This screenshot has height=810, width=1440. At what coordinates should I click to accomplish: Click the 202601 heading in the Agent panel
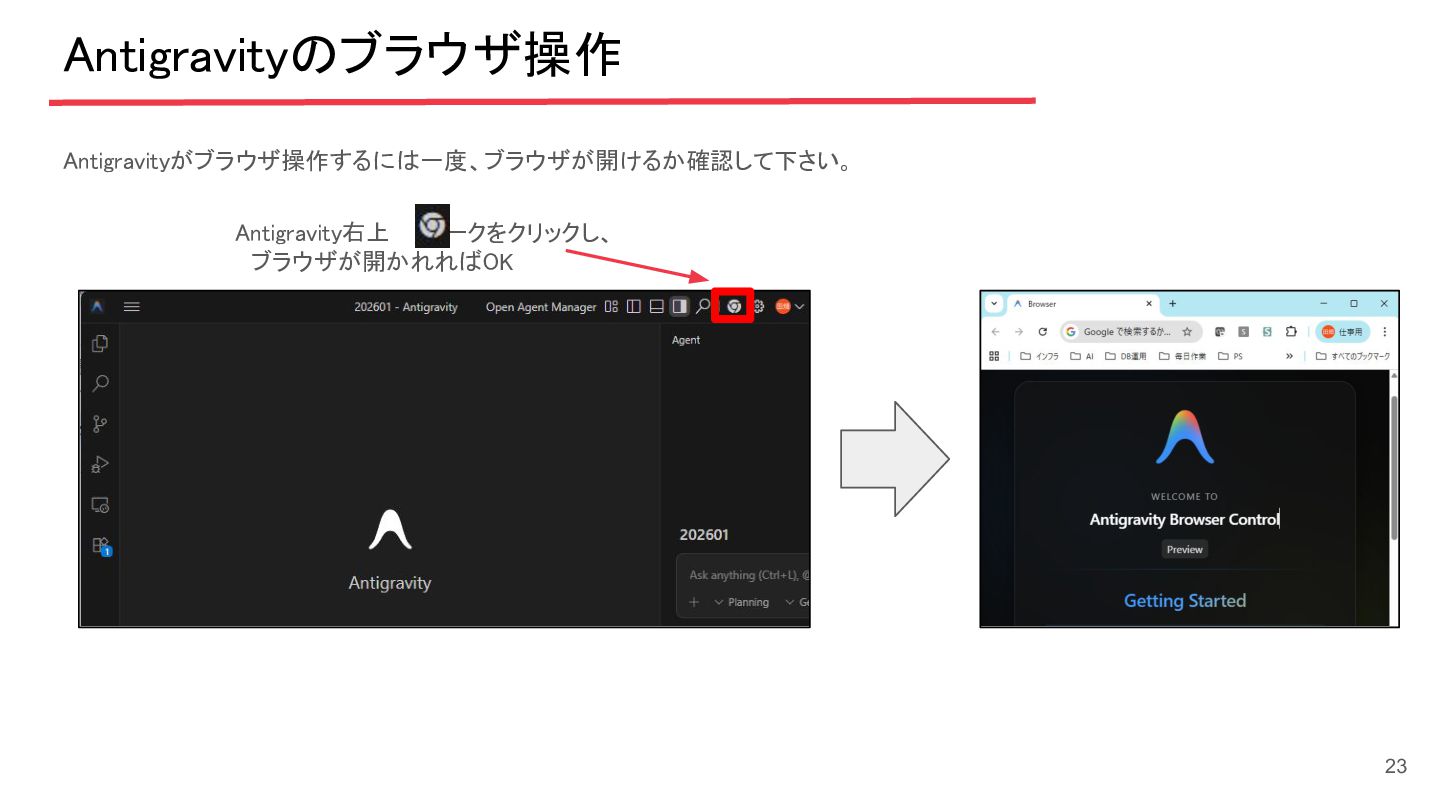coord(704,535)
